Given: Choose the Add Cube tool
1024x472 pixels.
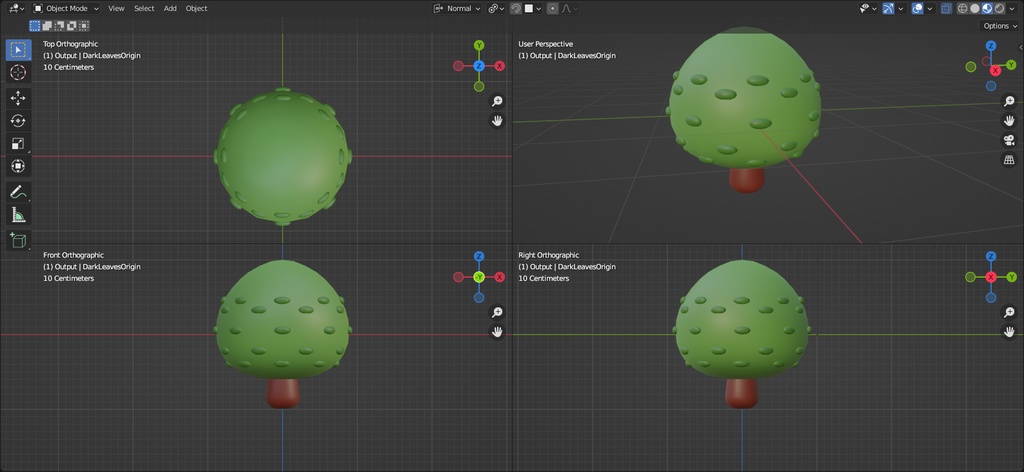Looking at the screenshot, I should [18, 240].
